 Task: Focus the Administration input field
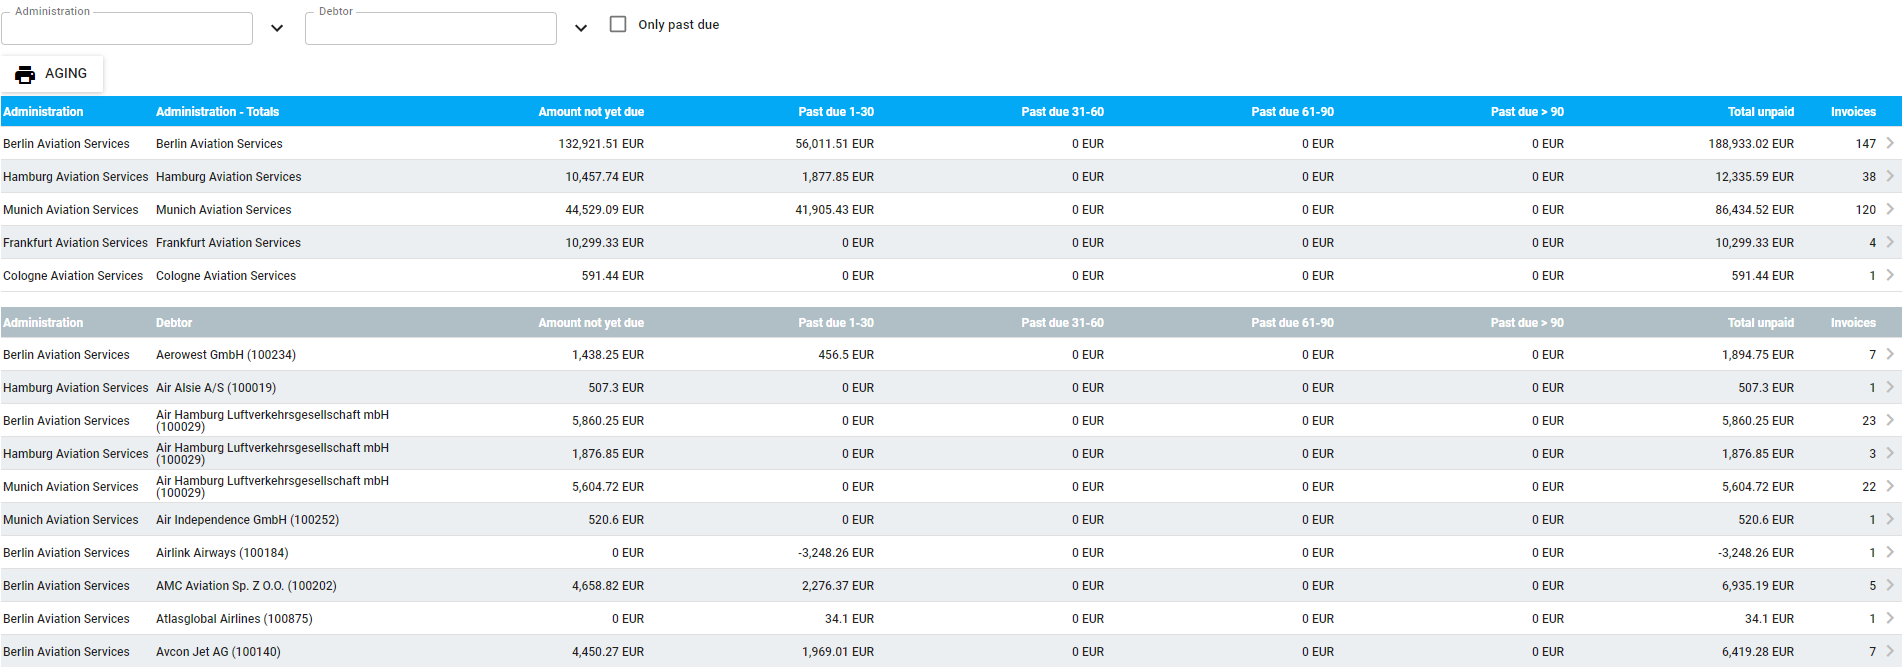[x=127, y=28]
